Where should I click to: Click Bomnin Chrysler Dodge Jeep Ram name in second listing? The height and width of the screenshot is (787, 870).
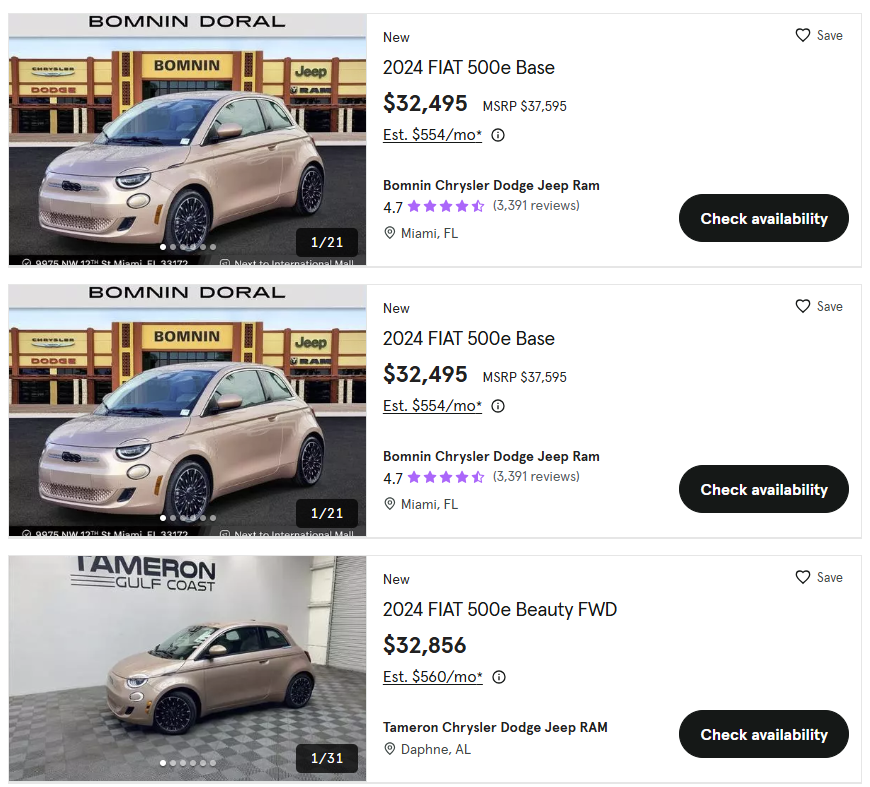tap(491, 456)
